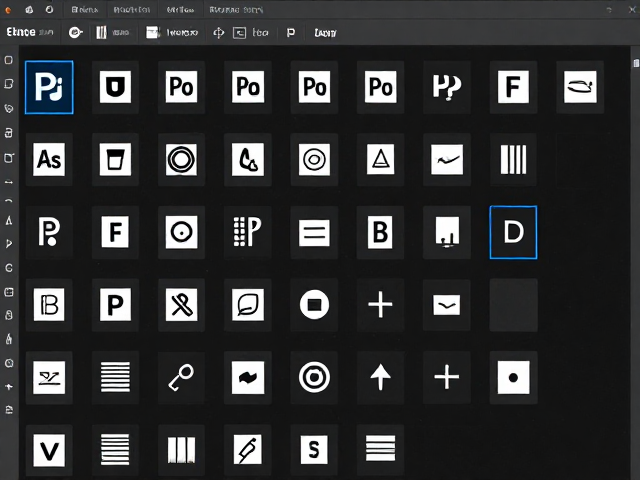Click the toolbar crosshair icon
This screenshot has height=480, width=640.
(x=219, y=33)
